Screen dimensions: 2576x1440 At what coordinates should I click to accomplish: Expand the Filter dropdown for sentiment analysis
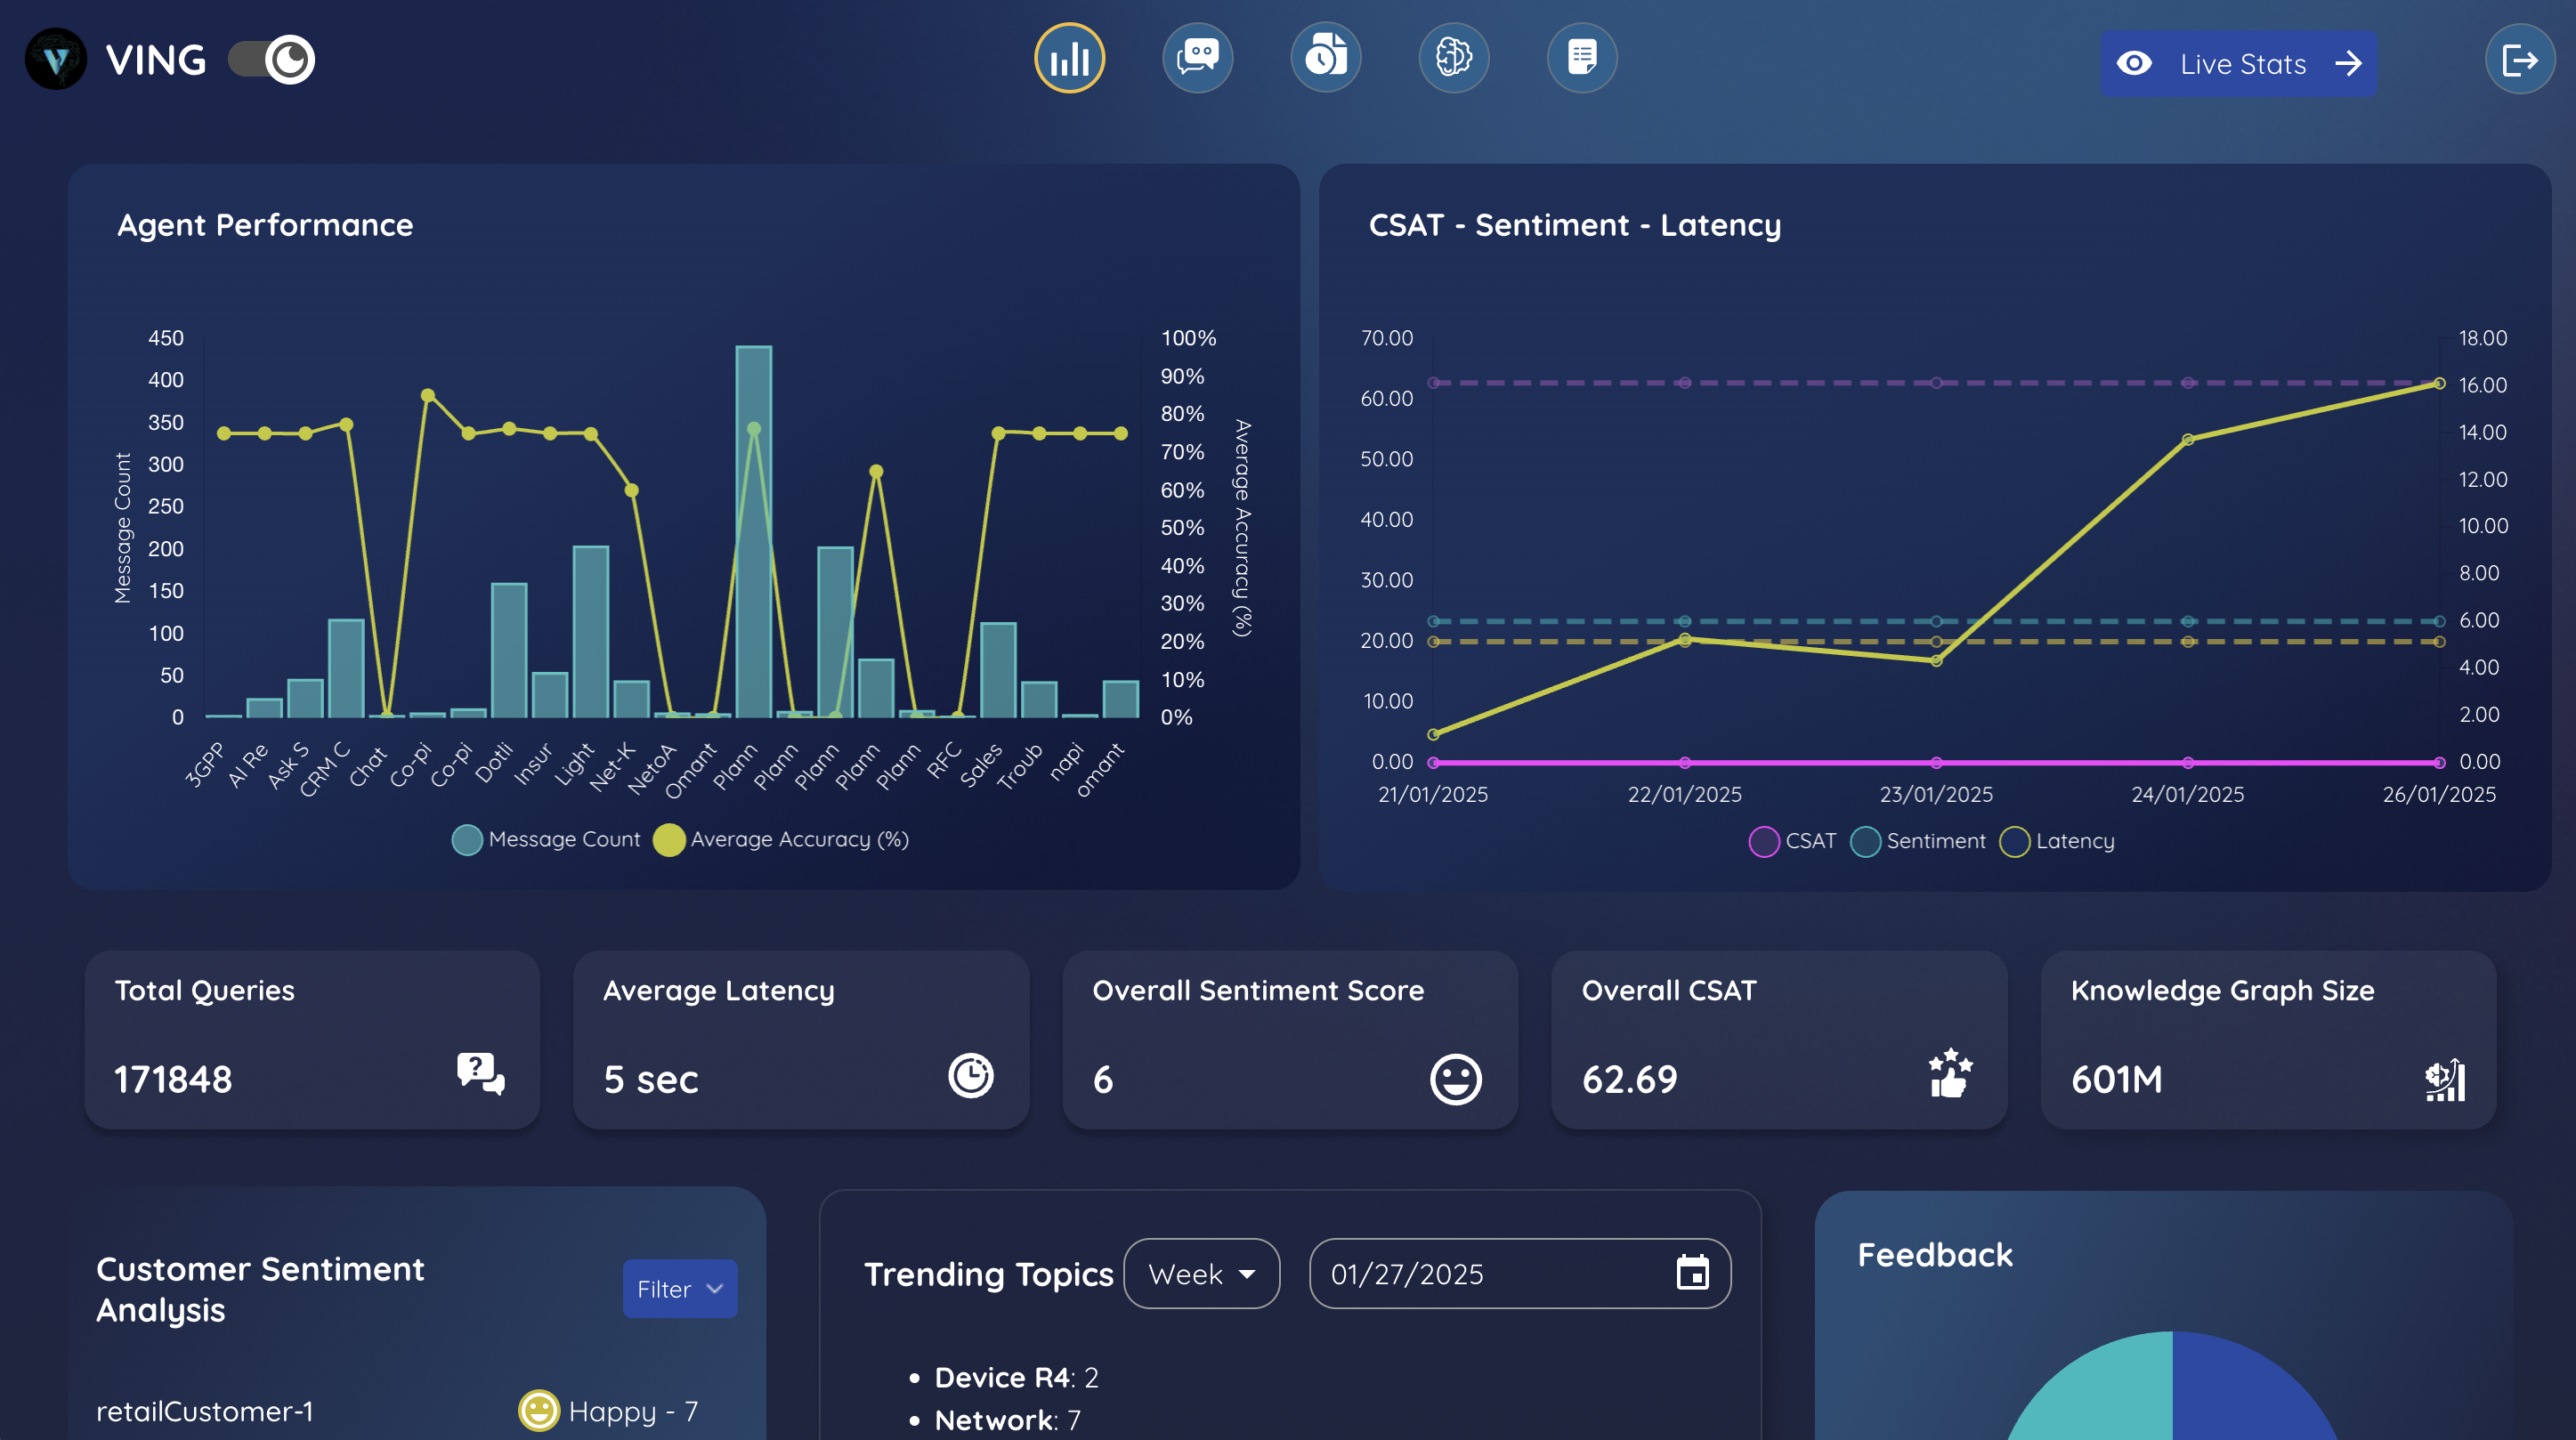coord(679,1289)
